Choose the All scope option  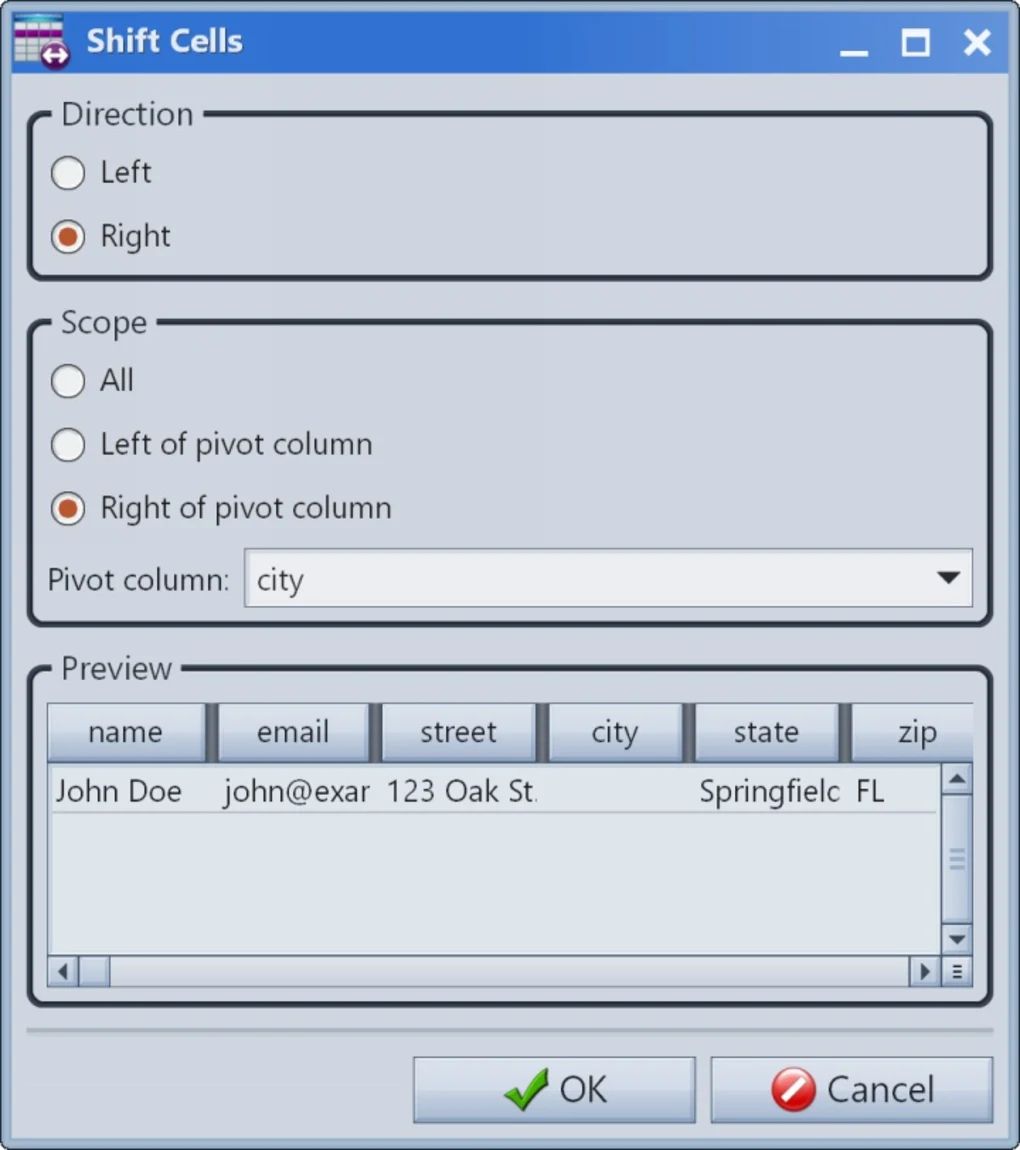[x=68, y=381]
